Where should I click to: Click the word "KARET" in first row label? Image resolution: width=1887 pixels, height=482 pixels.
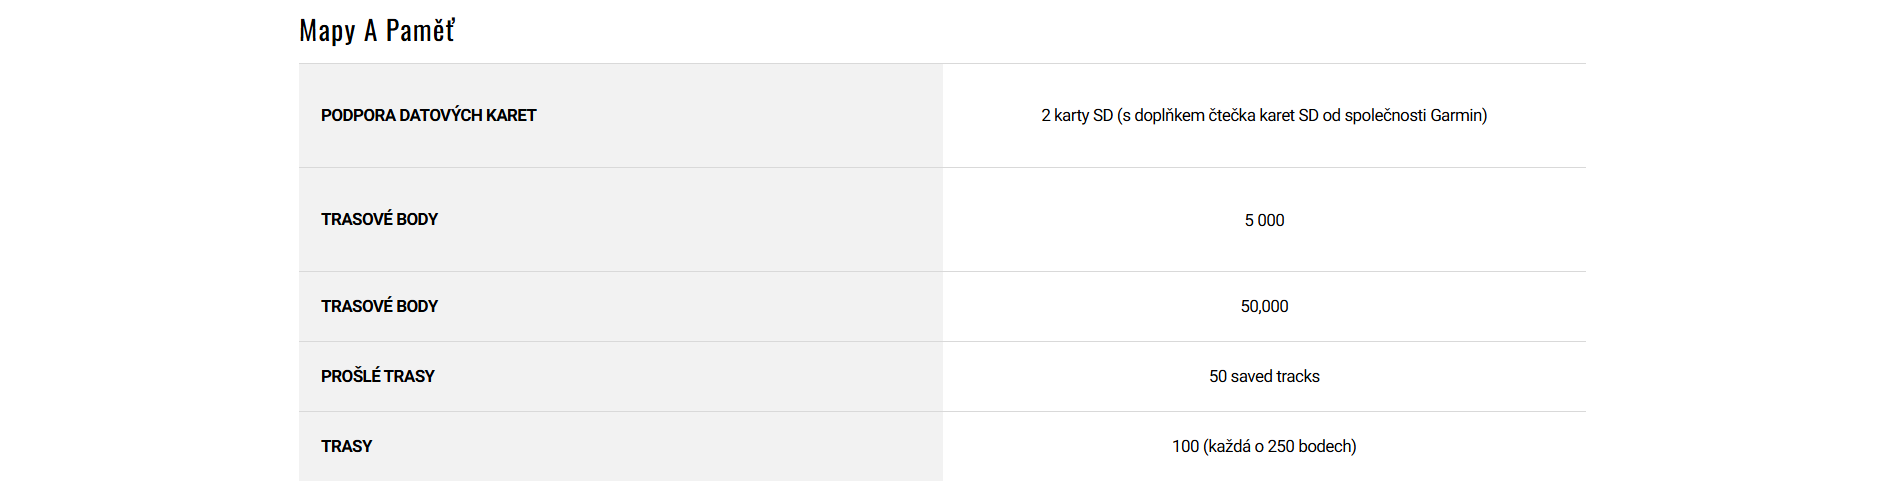(x=511, y=116)
